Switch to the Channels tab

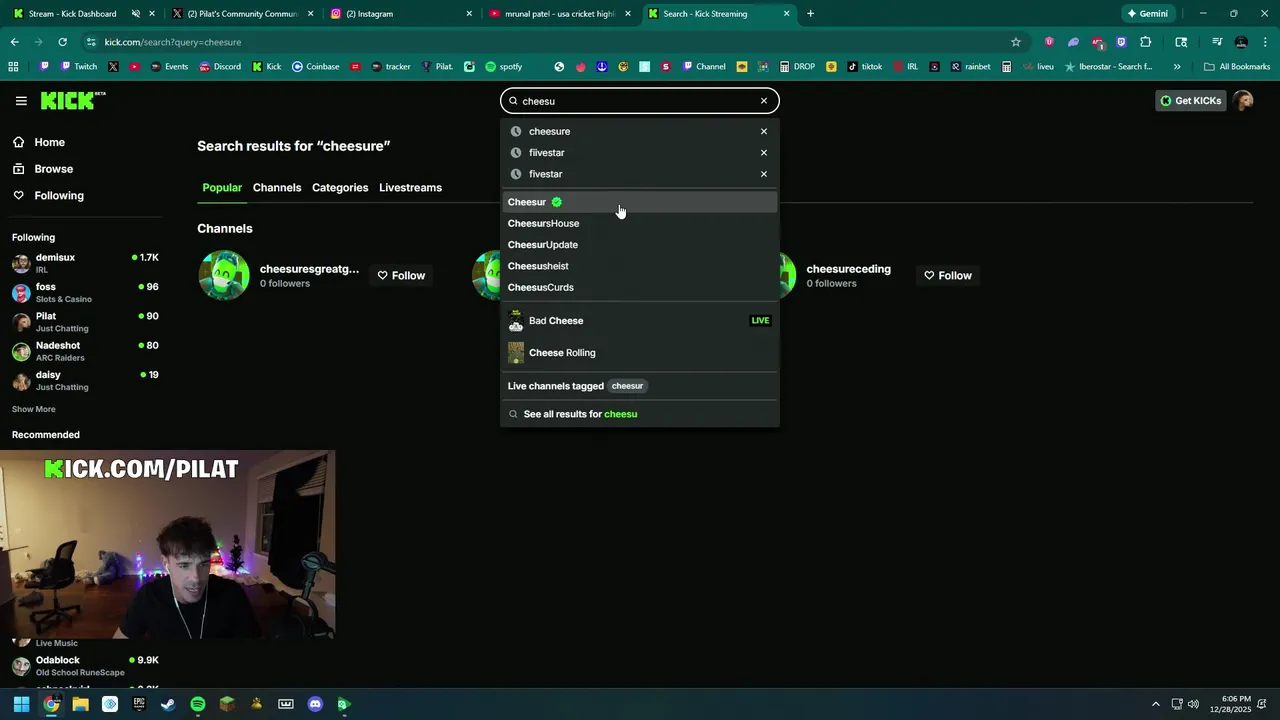pos(277,188)
